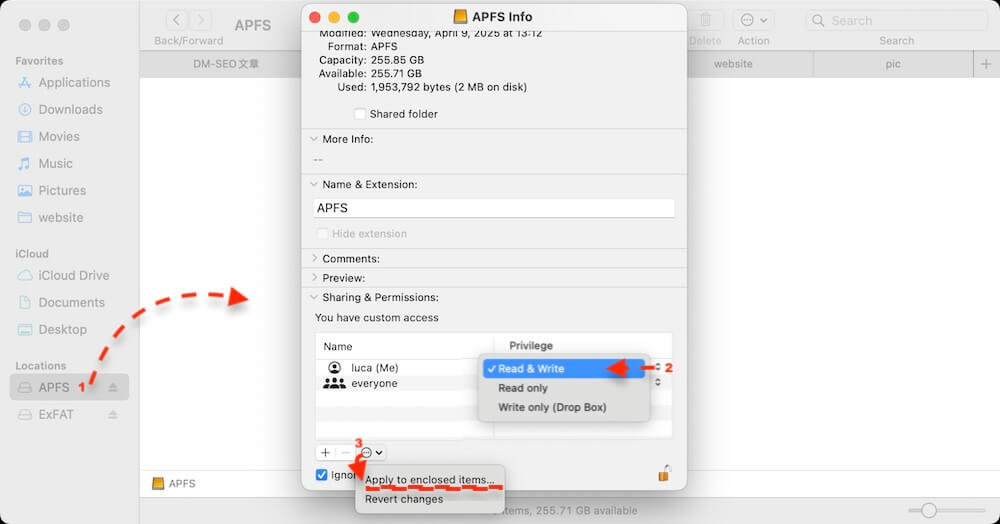The width and height of the screenshot is (1000, 524).
Task: Choose Apply to enclosed items
Action: point(430,479)
